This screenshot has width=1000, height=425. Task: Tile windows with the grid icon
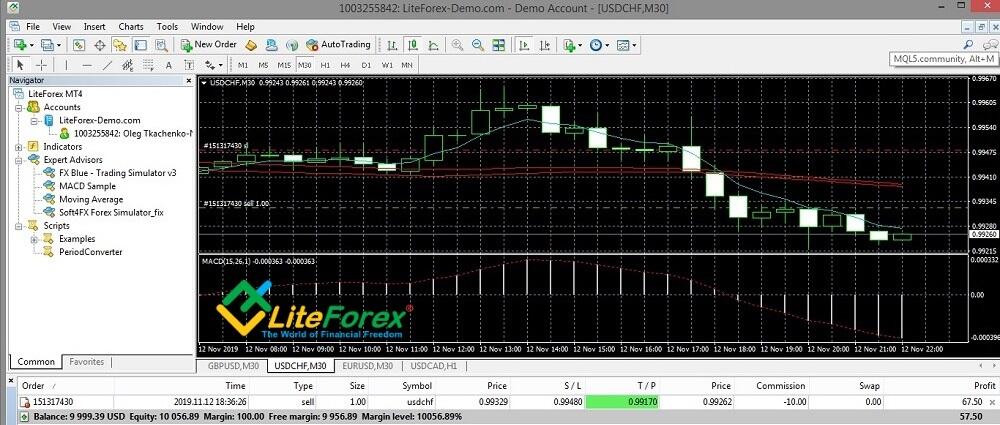click(x=498, y=45)
